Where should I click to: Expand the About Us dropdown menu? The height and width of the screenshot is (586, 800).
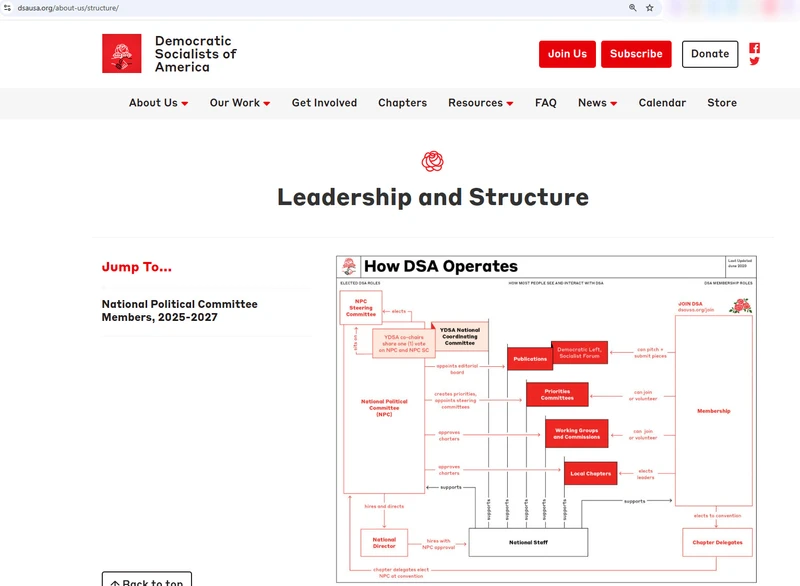[158, 103]
